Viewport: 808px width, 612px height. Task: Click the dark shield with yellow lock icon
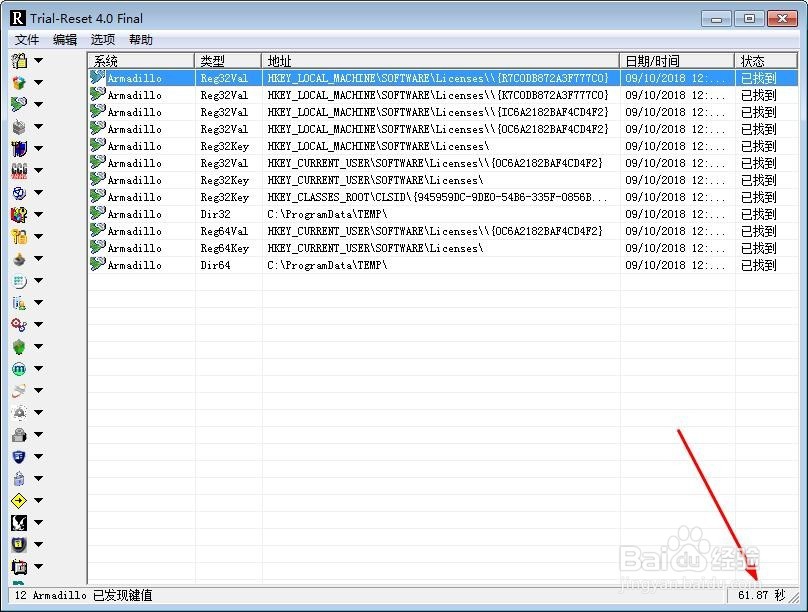(19, 545)
